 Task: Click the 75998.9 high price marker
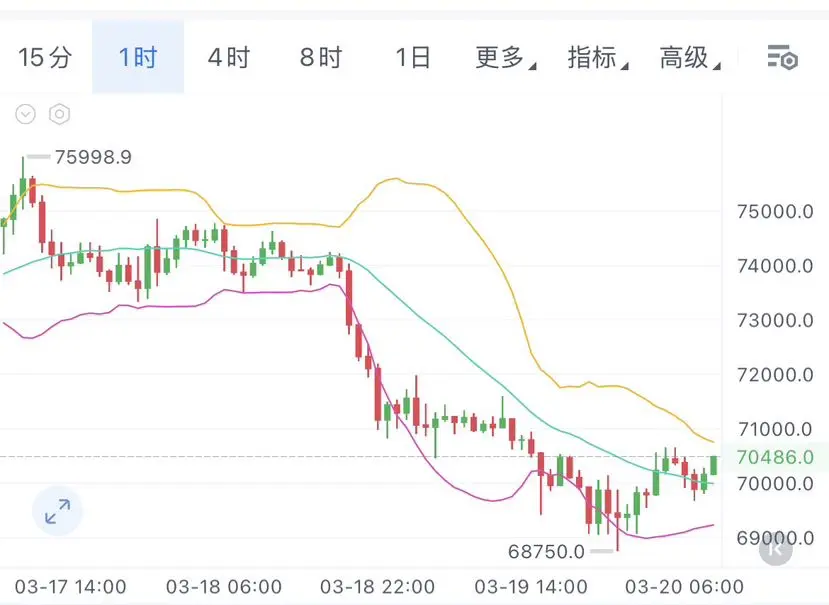(93, 157)
